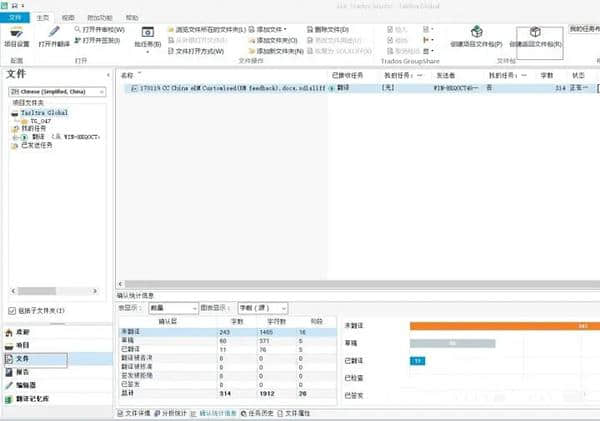The height and width of the screenshot is (421, 600).
Task: Switch to 分析统计 bottom tab
Action: point(171,413)
